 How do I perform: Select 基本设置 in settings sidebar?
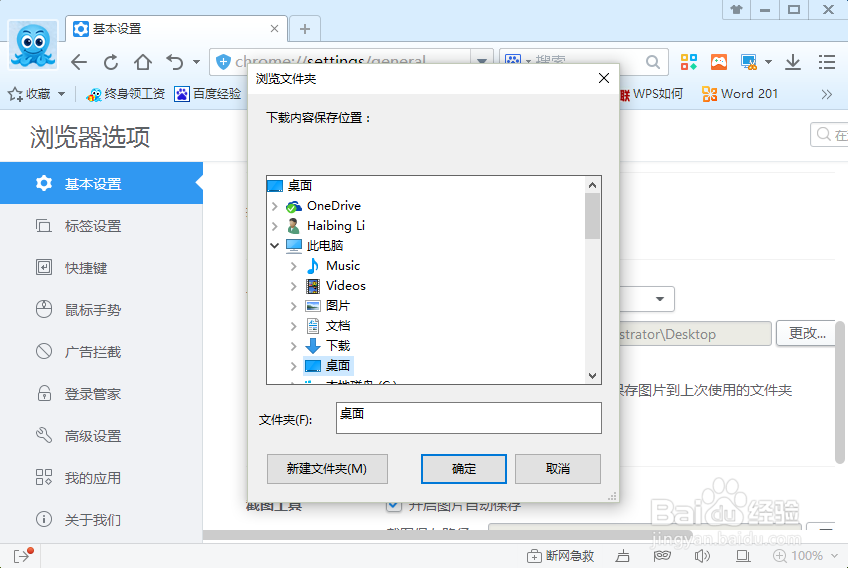[101, 183]
